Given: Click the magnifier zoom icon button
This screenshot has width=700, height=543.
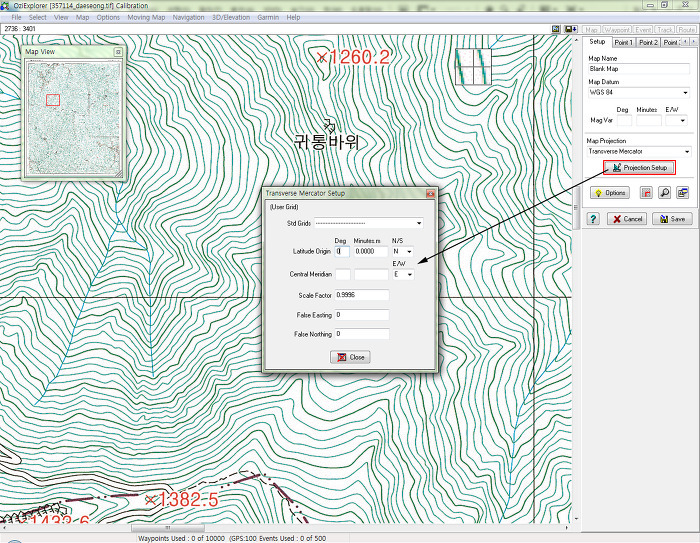Looking at the screenshot, I should [664, 193].
